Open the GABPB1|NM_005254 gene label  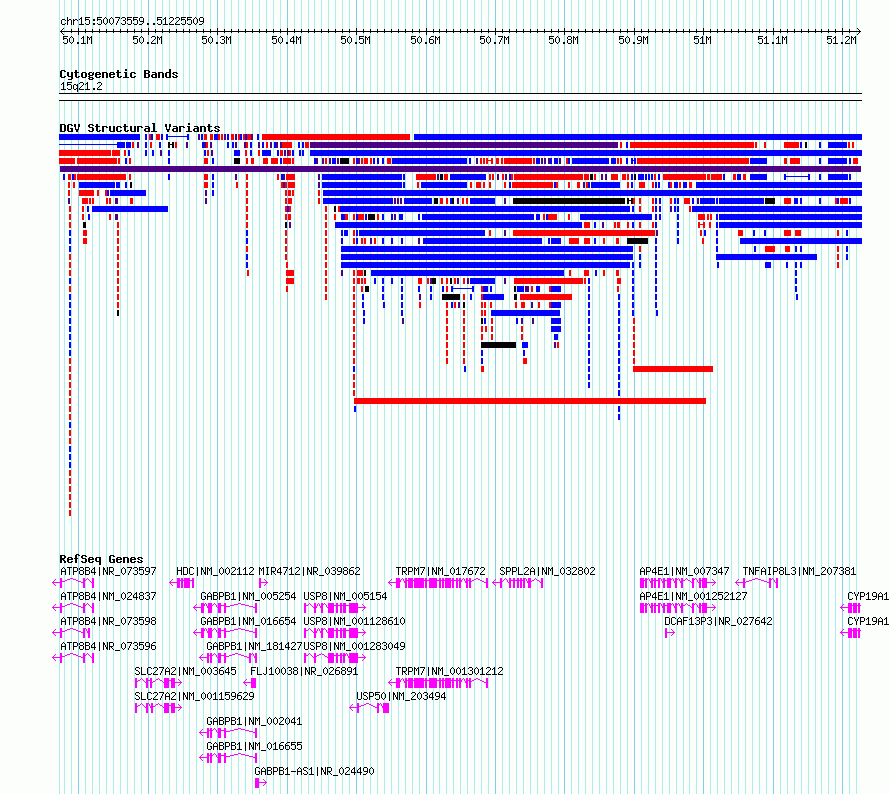coord(248,596)
